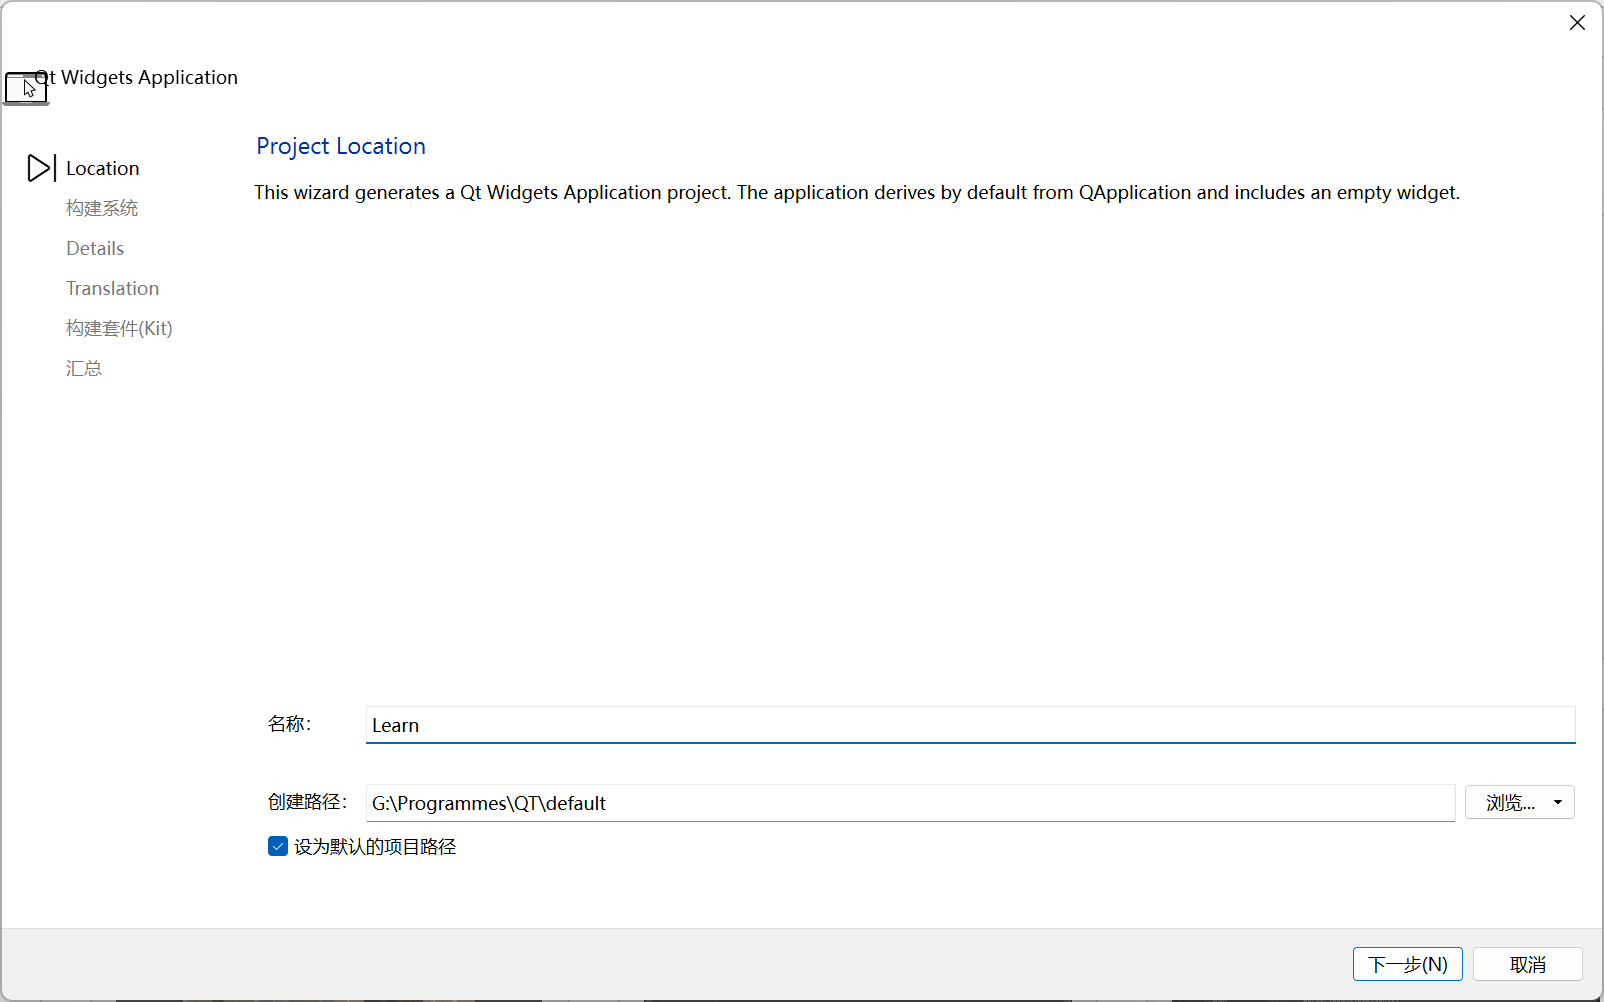Viewport: 1604px width, 1002px height.
Task: Select the Details step in sidebar
Action: point(95,248)
